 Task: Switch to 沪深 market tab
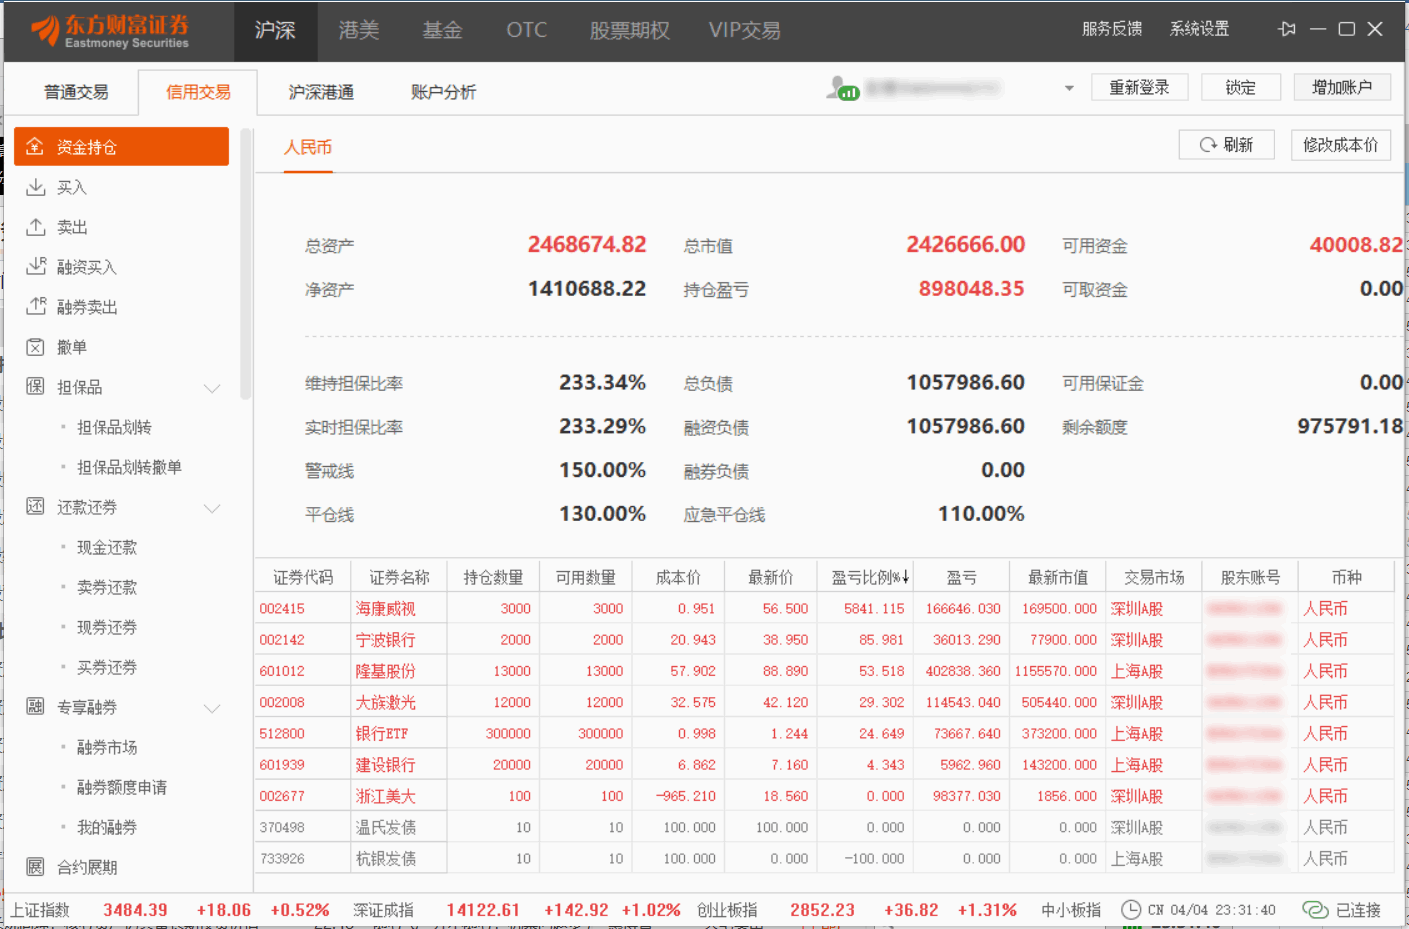click(x=275, y=31)
